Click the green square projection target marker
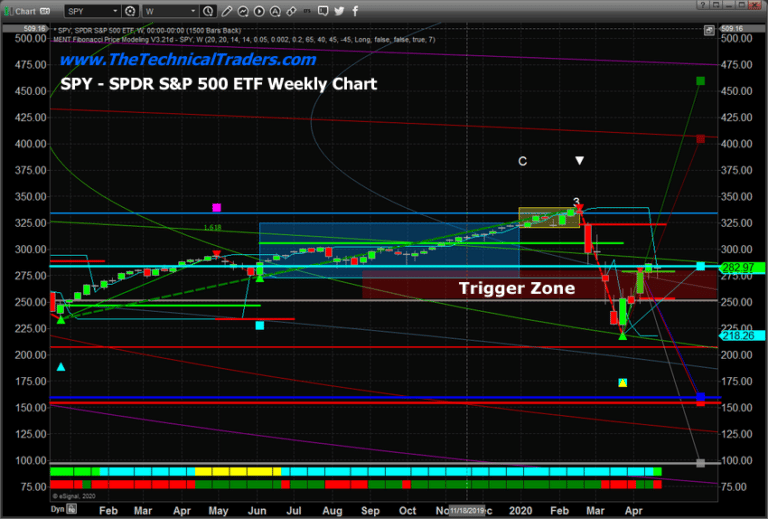Screen dimensions: 768x519 [x=701, y=81]
